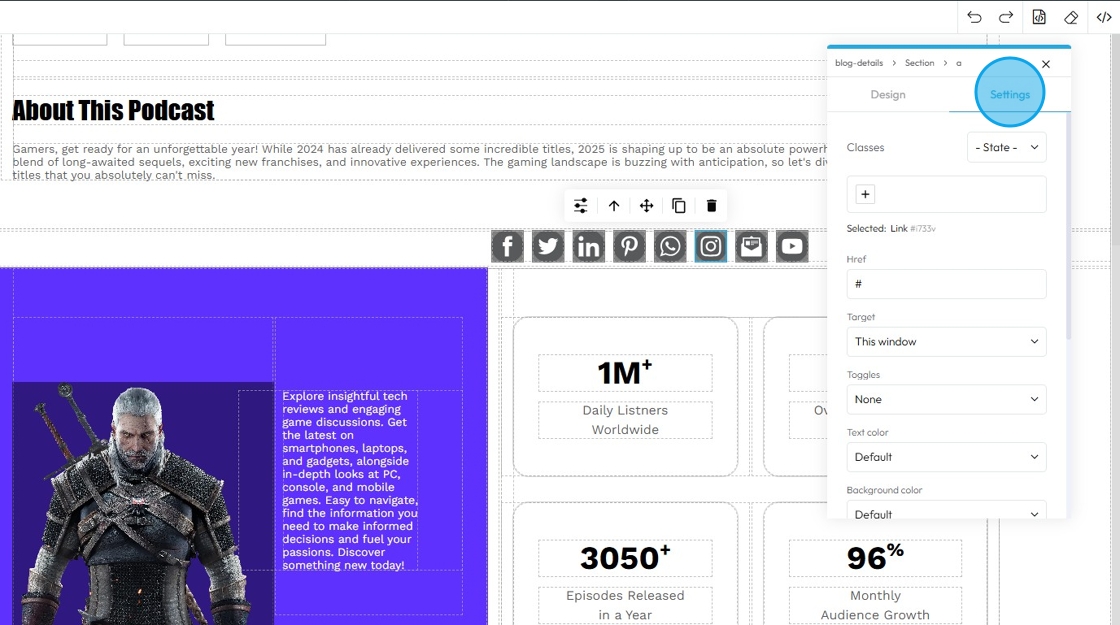This screenshot has height=625, width=1120.
Task: Select parent element arrow icon
Action: coord(614,206)
